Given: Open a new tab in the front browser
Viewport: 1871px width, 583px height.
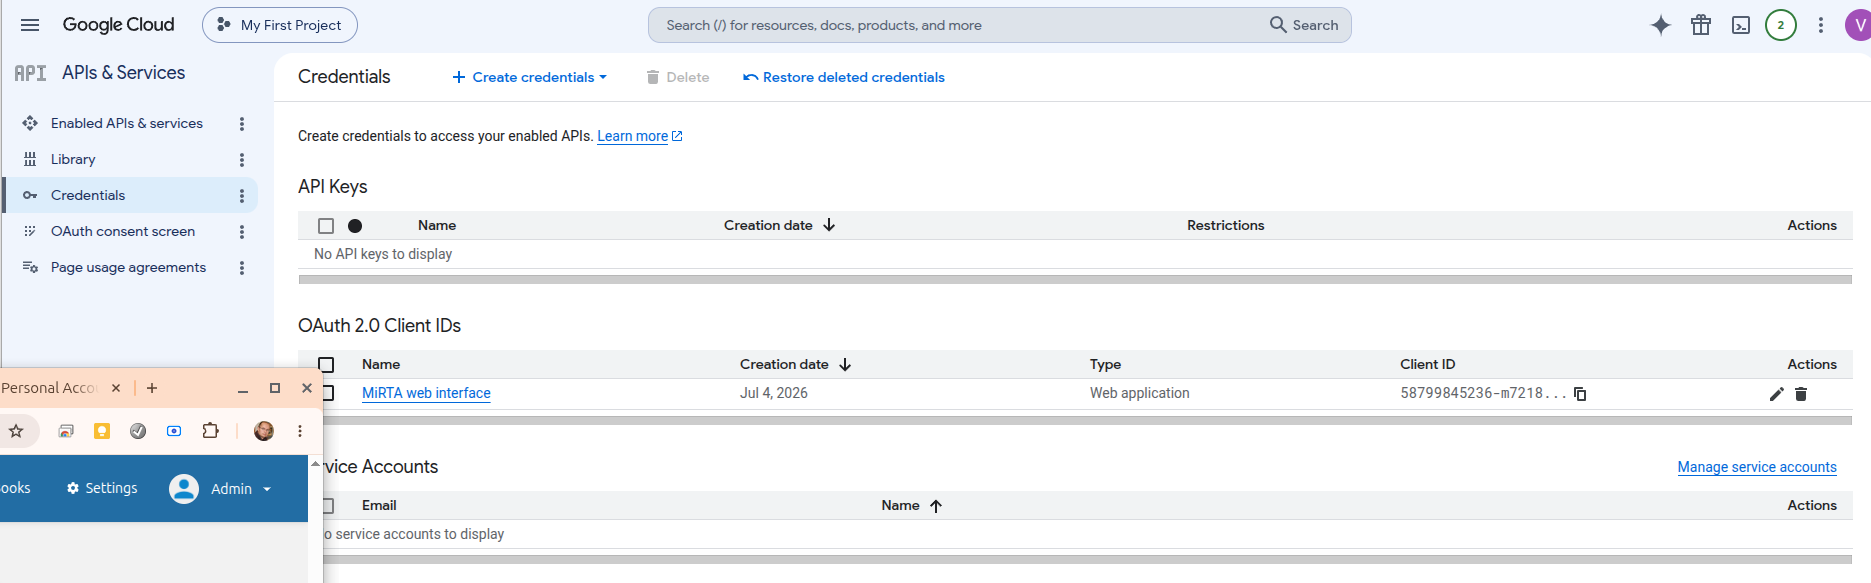Looking at the screenshot, I should pyautogui.click(x=152, y=388).
